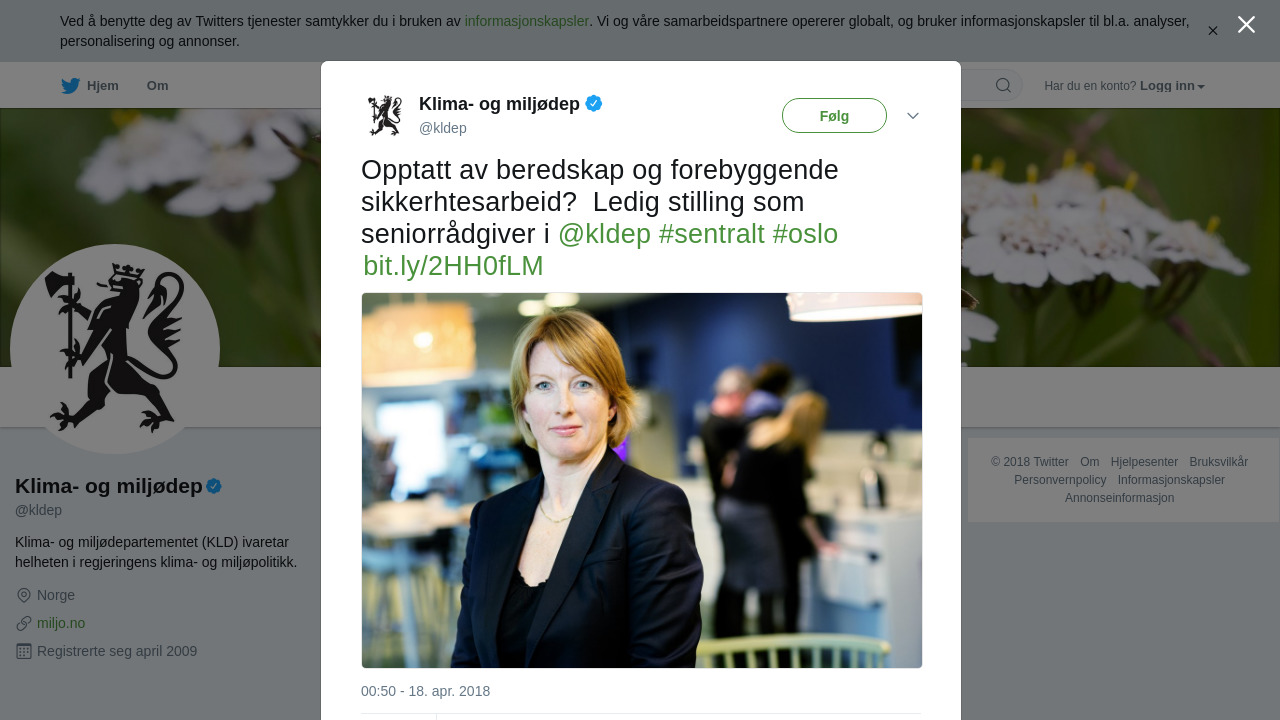Click the verified badge beside profile name
Screen dimensions: 1280x720
pos(214,487)
